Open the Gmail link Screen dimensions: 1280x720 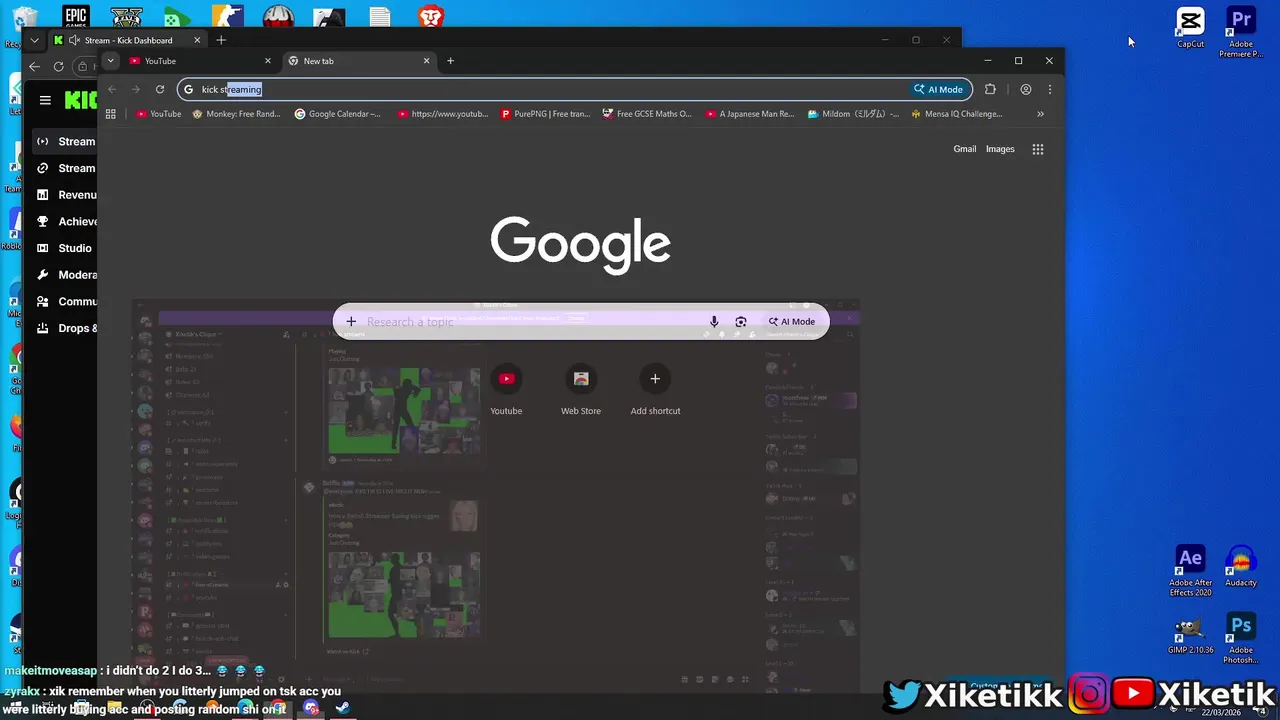pos(965,149)
